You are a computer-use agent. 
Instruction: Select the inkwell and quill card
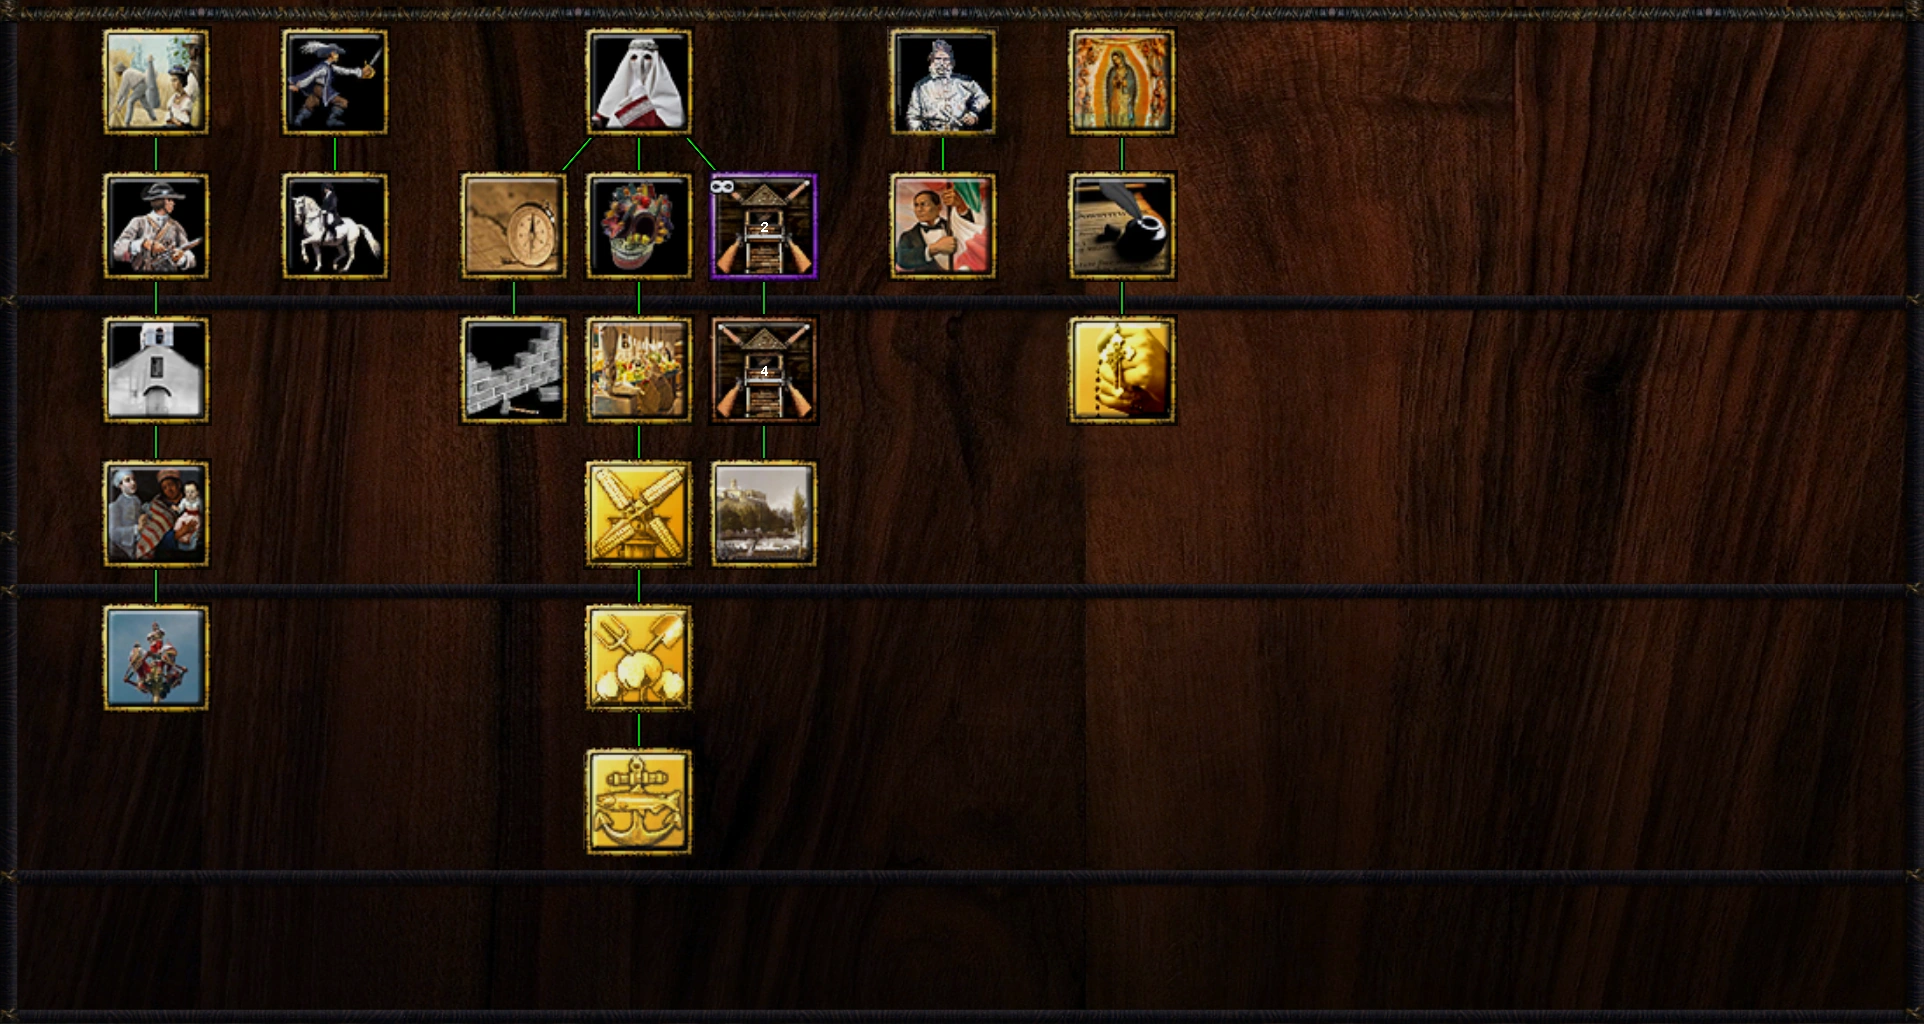[1122, 226]
